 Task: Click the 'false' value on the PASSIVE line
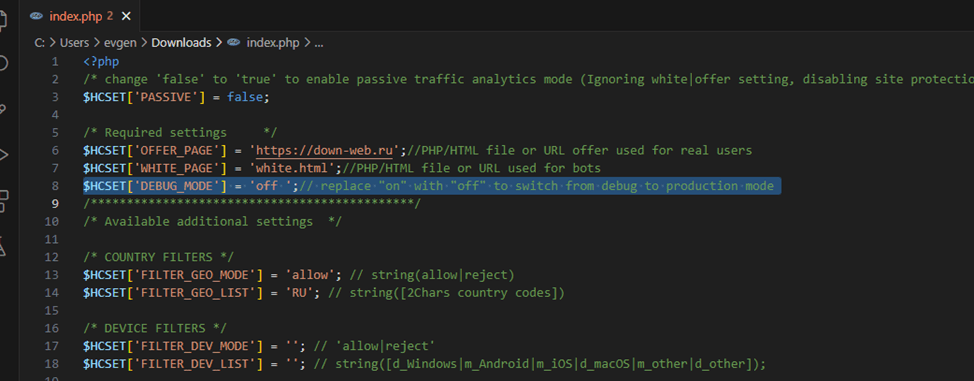(245, 97)
